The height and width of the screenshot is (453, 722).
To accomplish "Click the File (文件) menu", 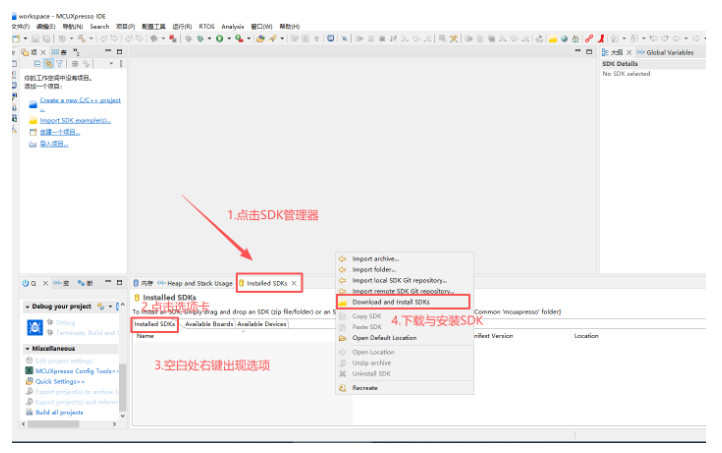I will pos(21,27).
